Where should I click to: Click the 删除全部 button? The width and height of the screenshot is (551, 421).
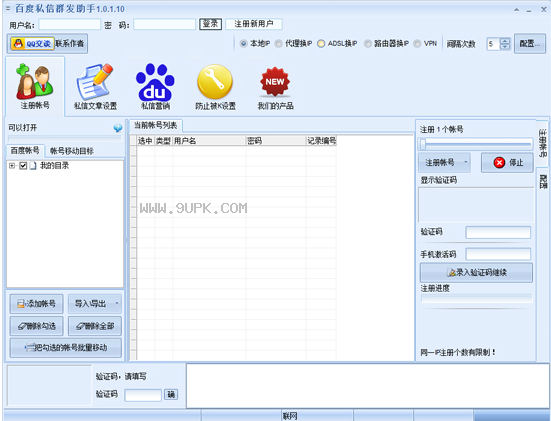[95, 326]
